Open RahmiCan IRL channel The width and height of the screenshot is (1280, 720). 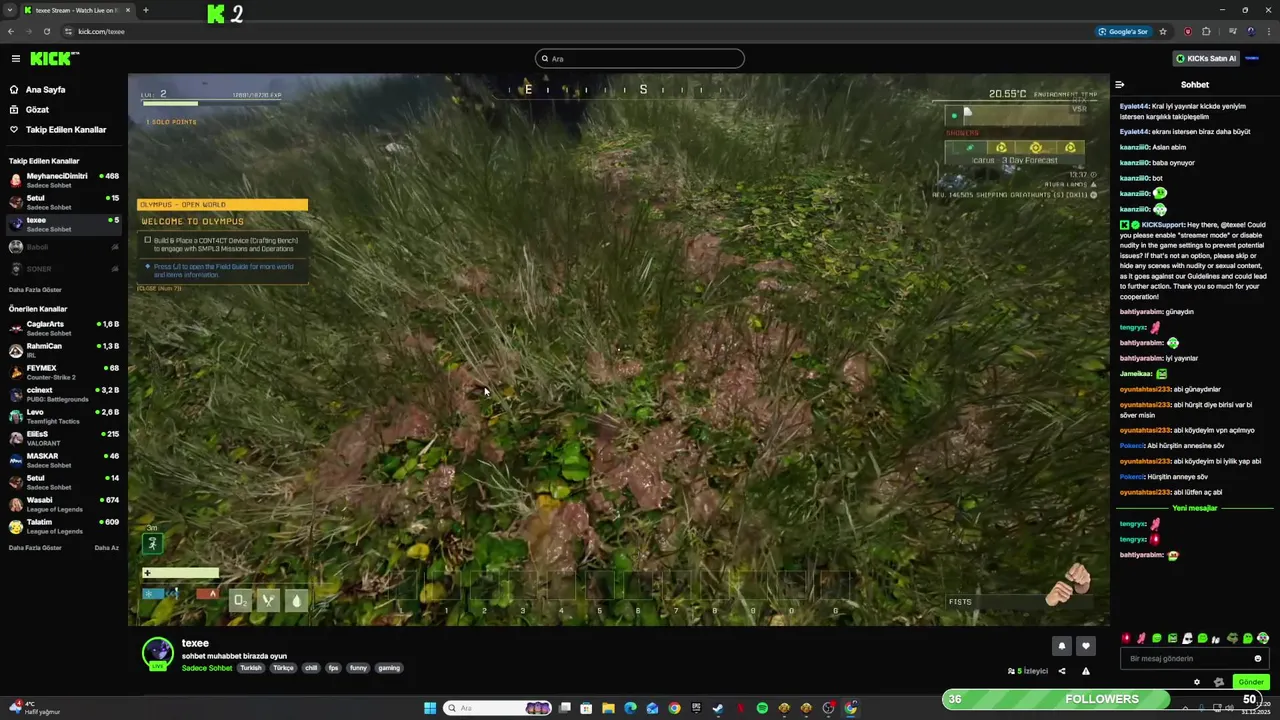(64, 350)
